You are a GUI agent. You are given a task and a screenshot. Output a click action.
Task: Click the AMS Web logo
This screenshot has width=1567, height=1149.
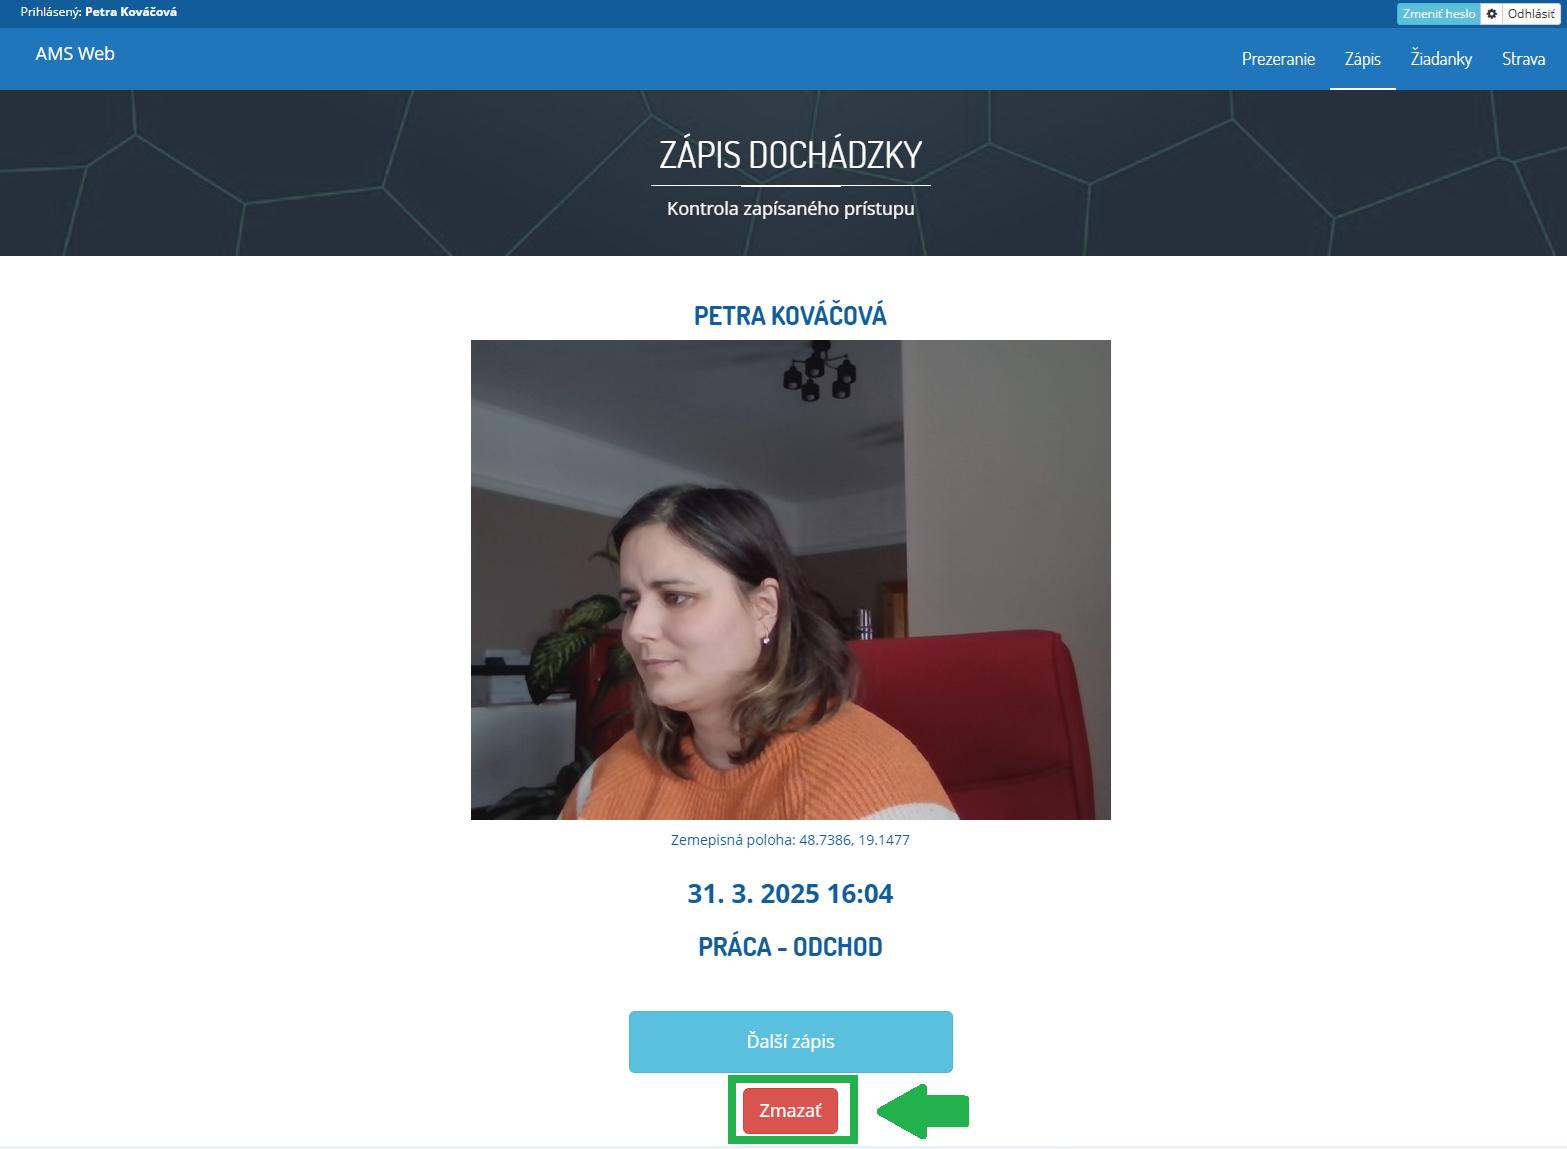pyautogui.click(x=74, y=54)
